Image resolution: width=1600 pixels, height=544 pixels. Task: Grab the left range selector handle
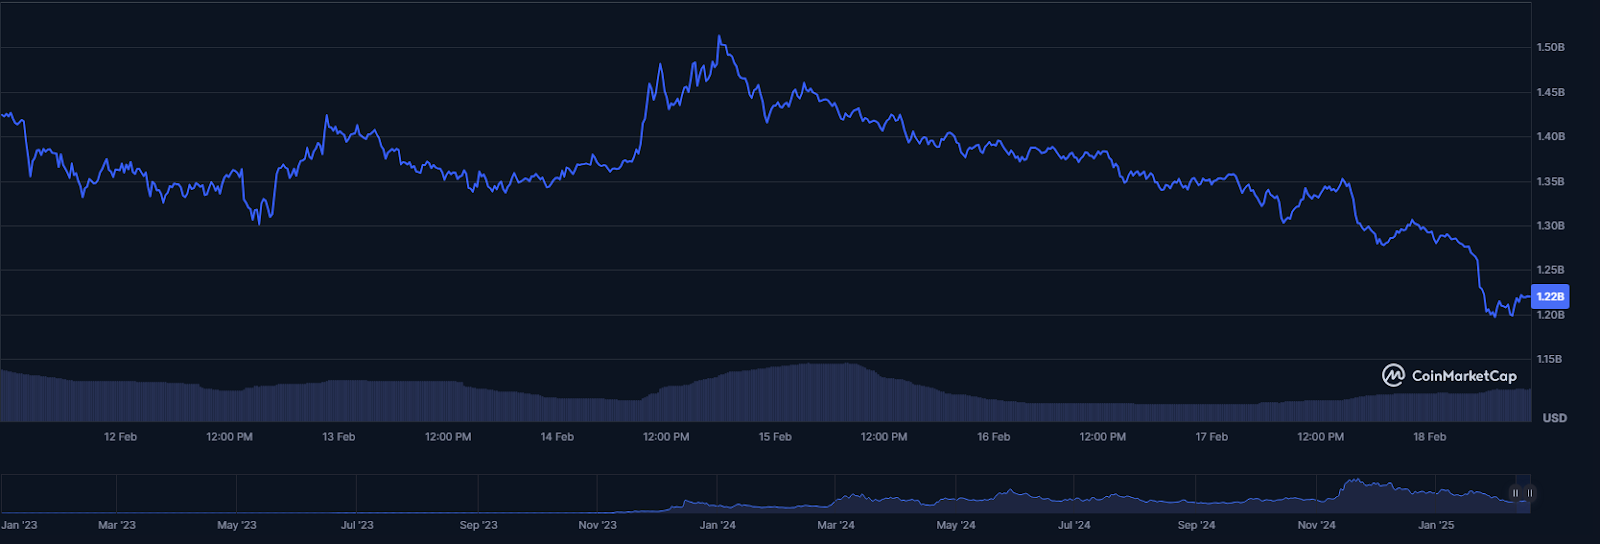click(x=1515, y=493)
